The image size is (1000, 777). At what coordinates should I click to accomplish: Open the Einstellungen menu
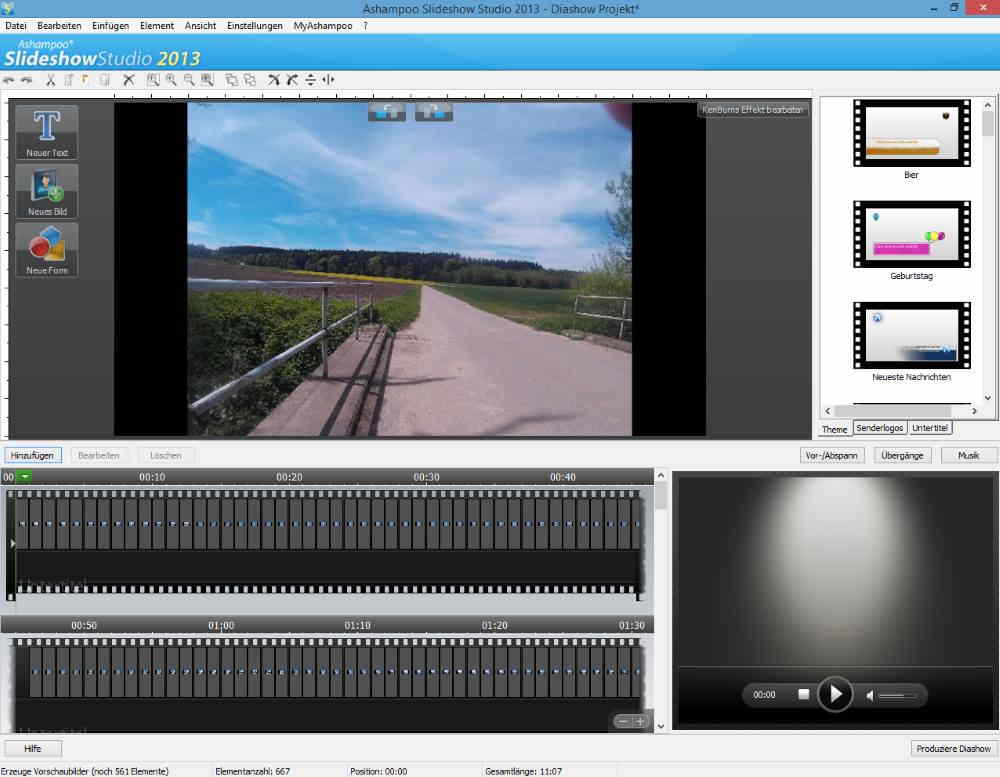point(254,25)
